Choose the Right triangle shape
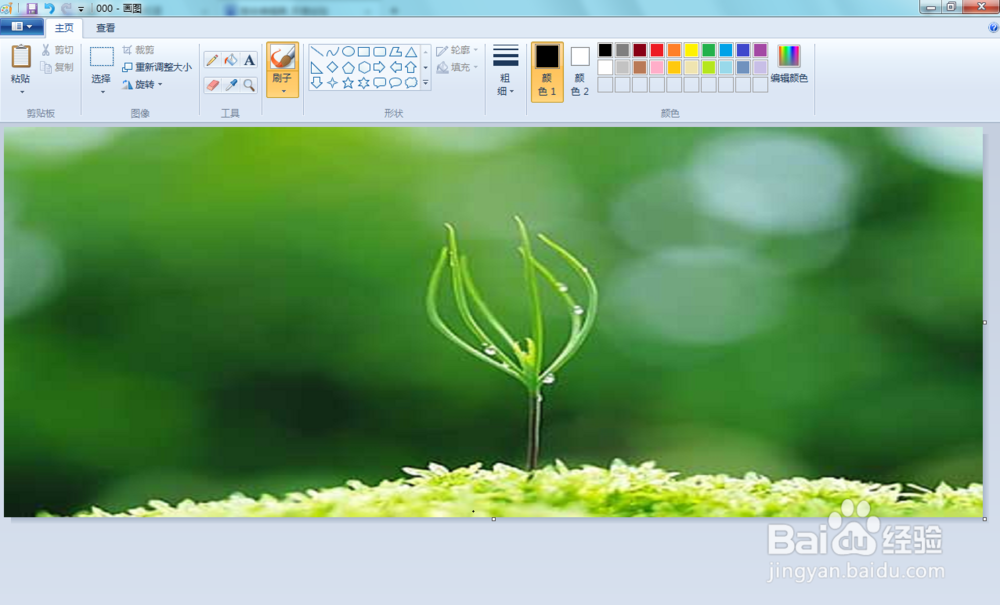This screenshot has width=1000, height=605. coord(317,67)
